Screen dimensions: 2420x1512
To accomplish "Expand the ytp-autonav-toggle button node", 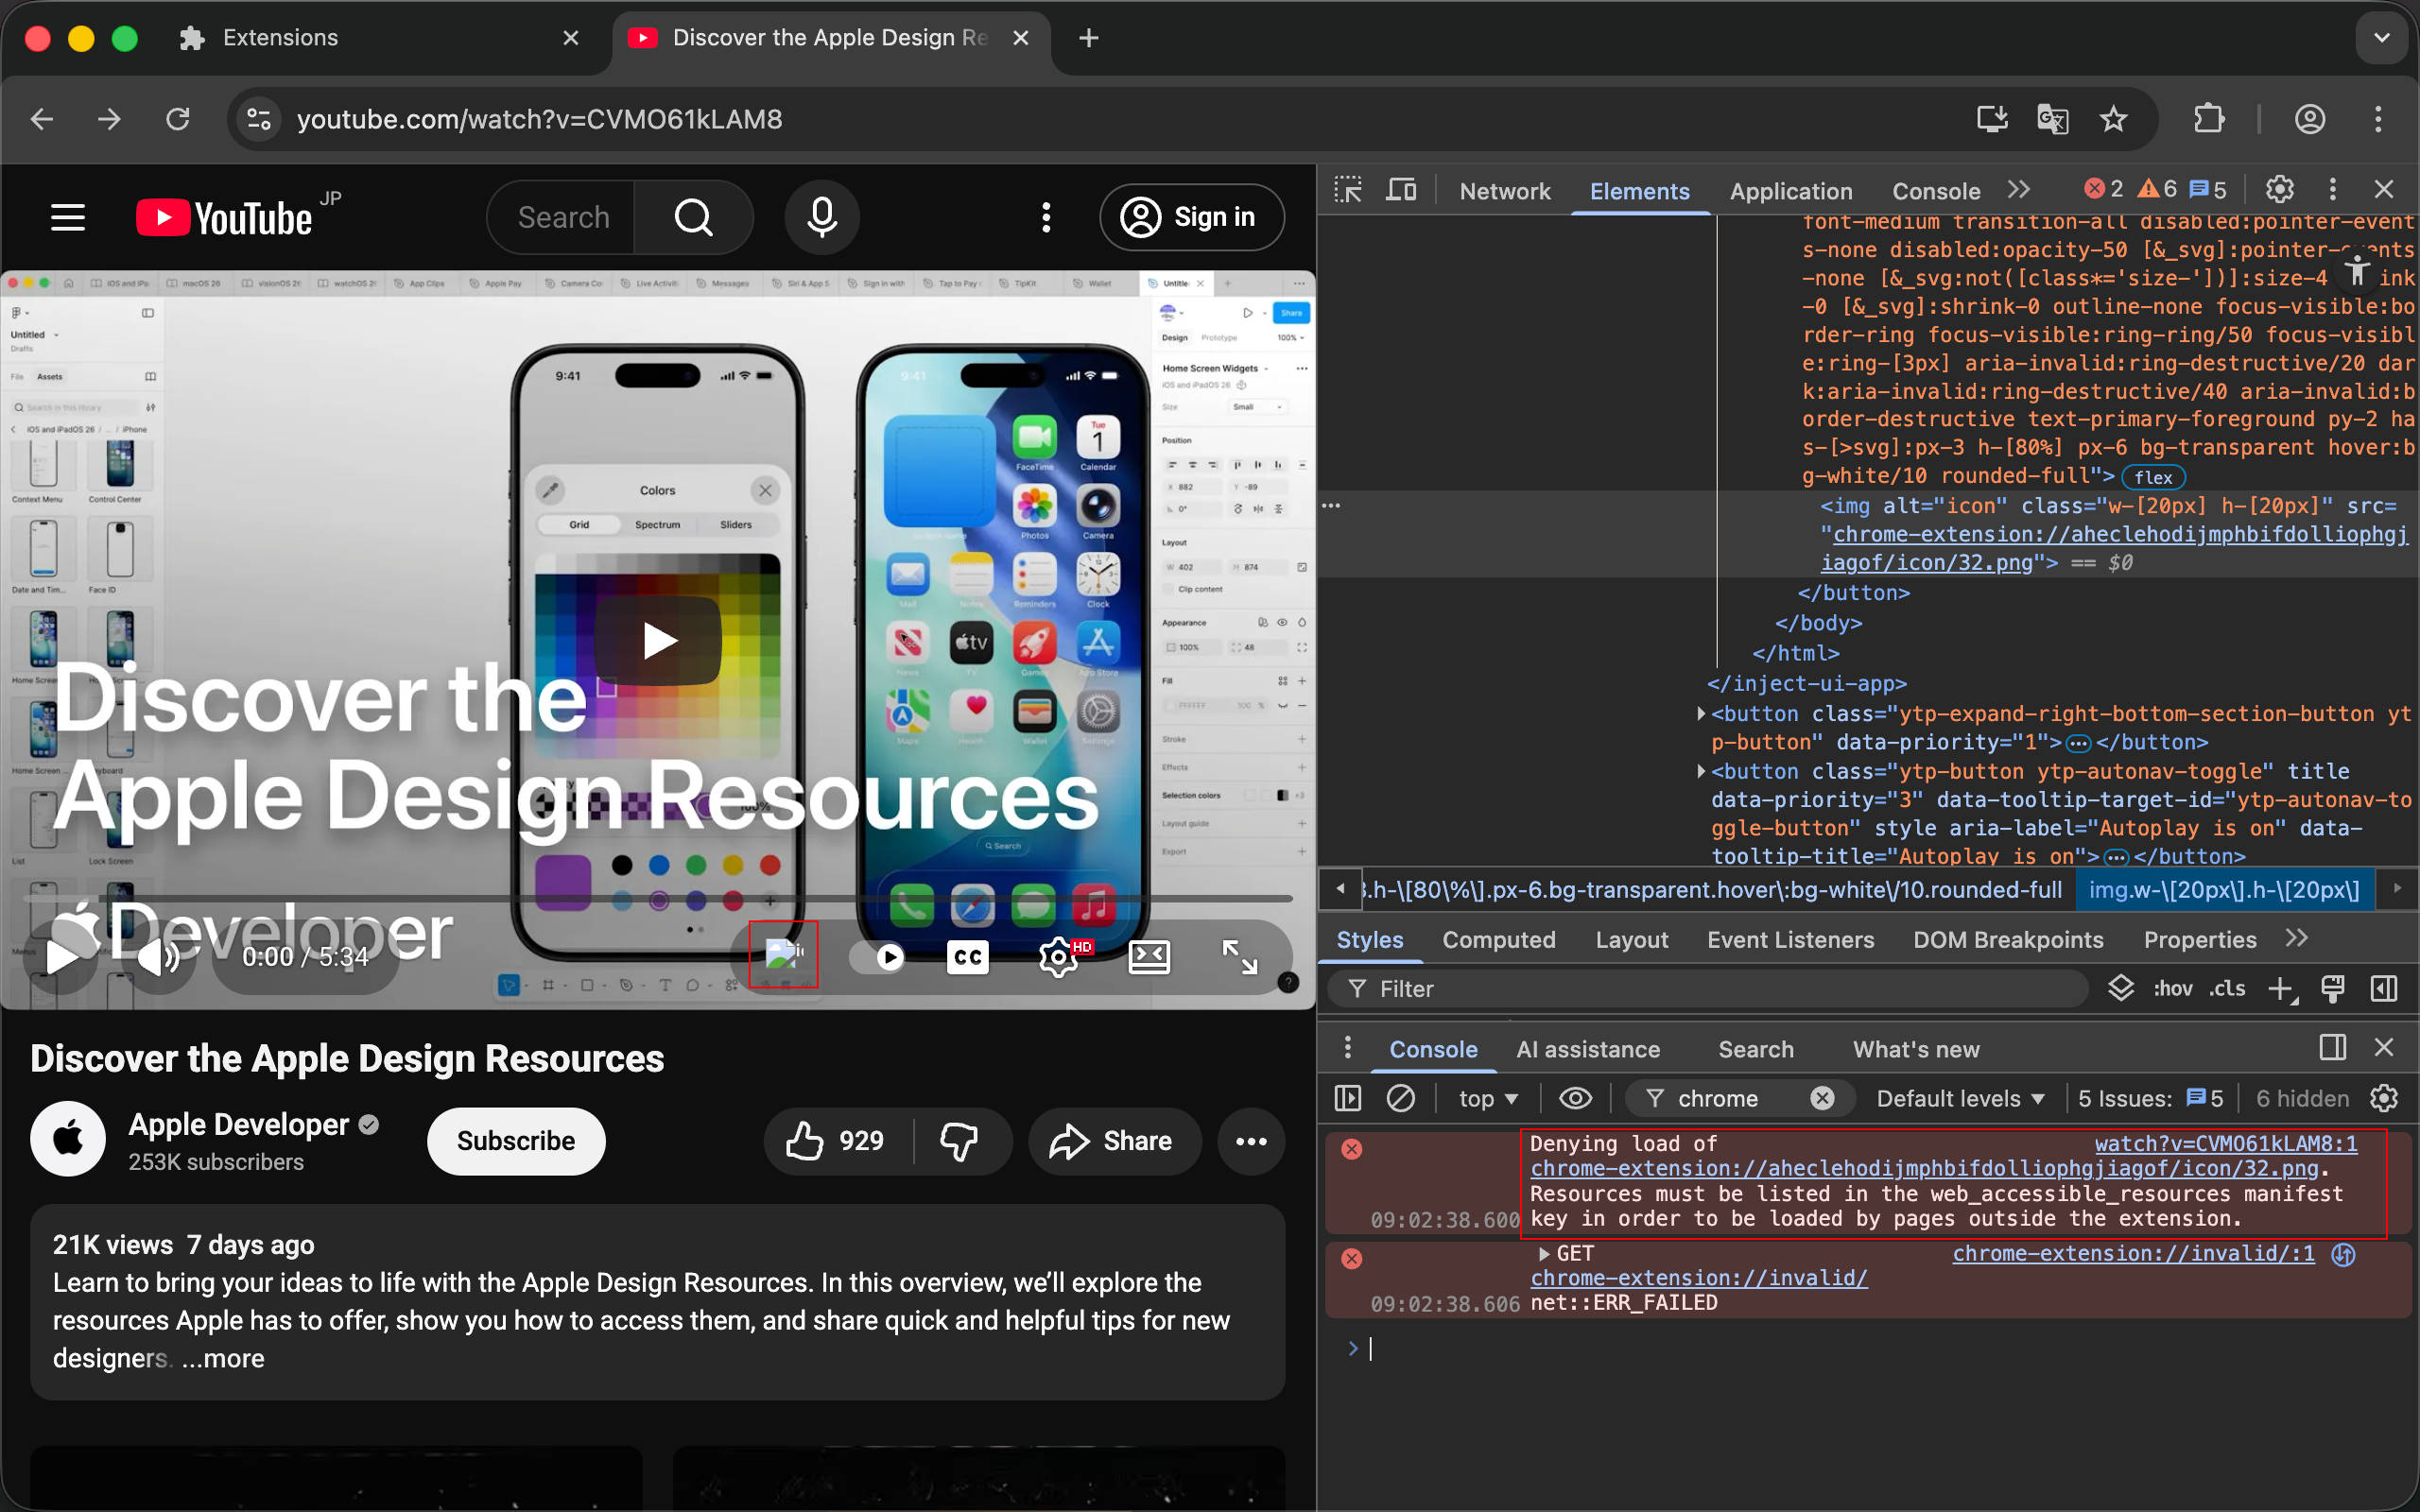I will (x=1701, y=771).
